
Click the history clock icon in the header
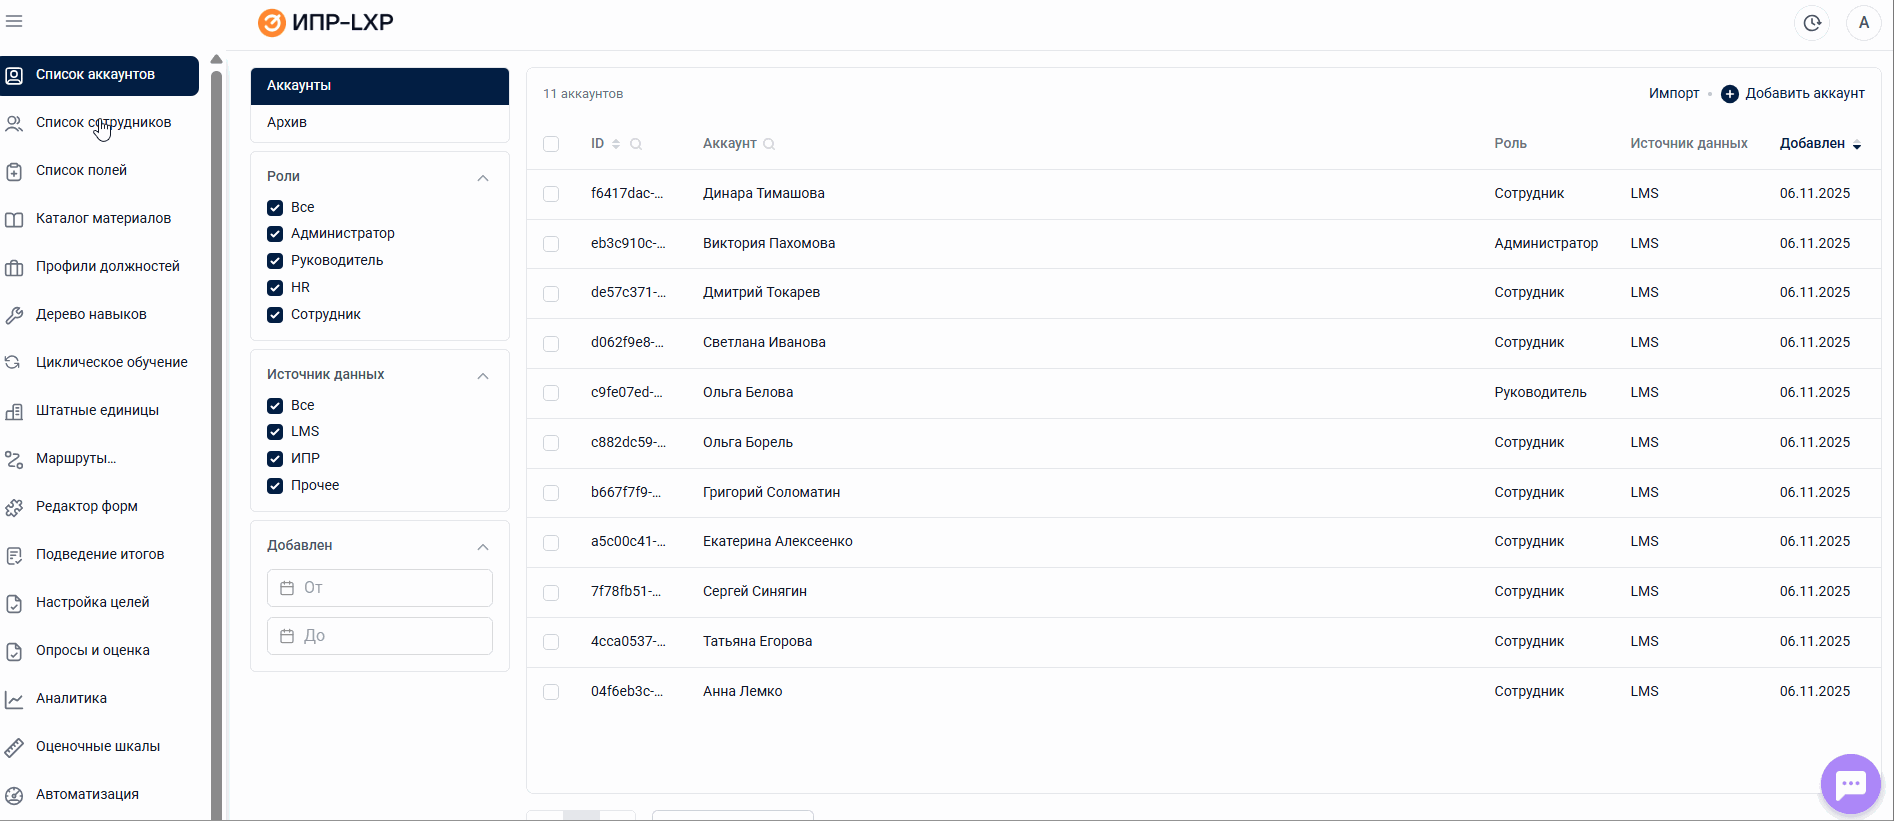(1812, 23)
